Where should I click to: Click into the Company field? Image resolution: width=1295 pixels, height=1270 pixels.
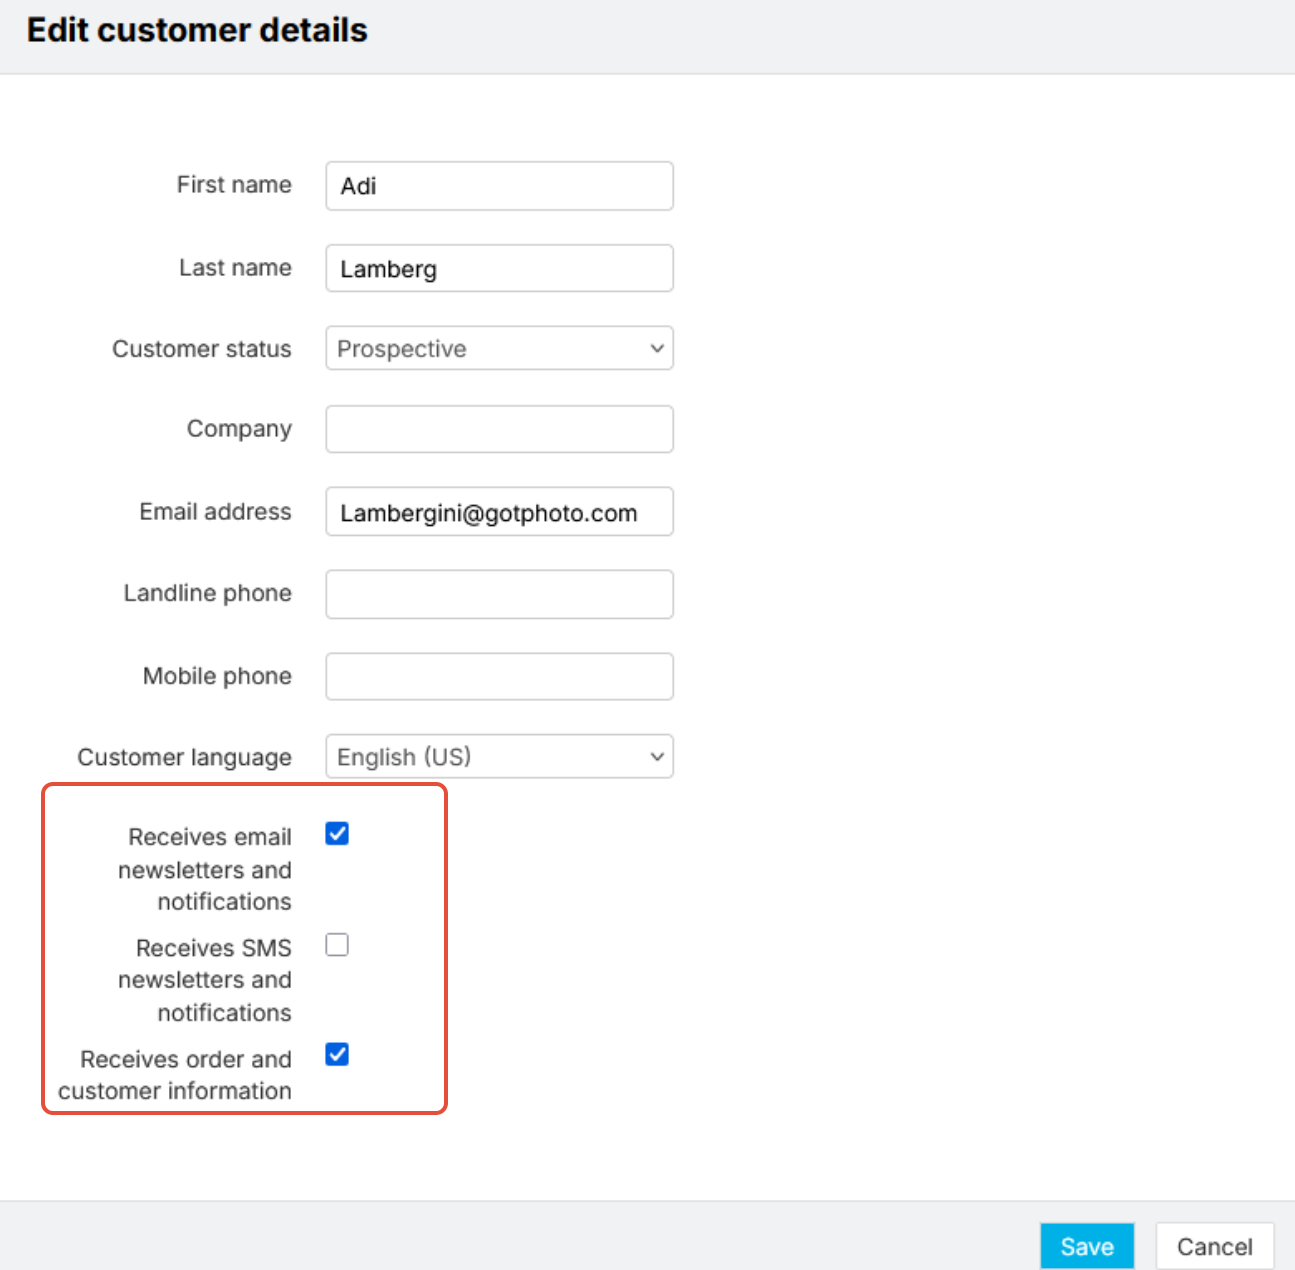[x=499, y=429]
